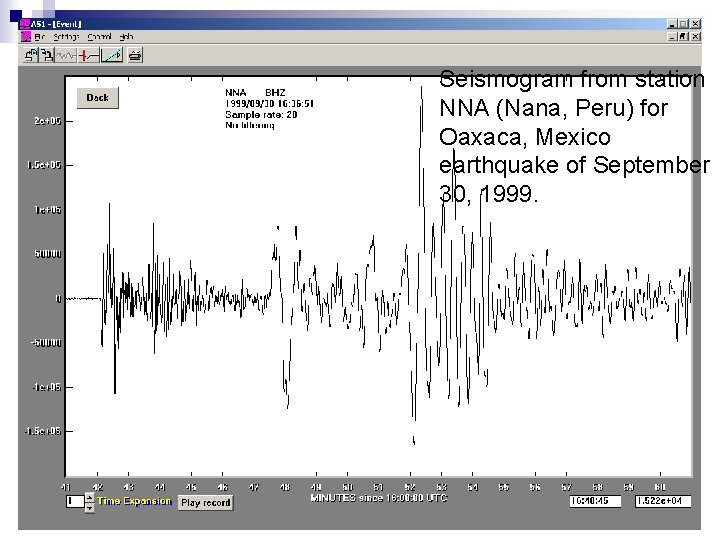
Task: Click the 'NNA BHZ' station header text
Action: (x=255, y=93)
